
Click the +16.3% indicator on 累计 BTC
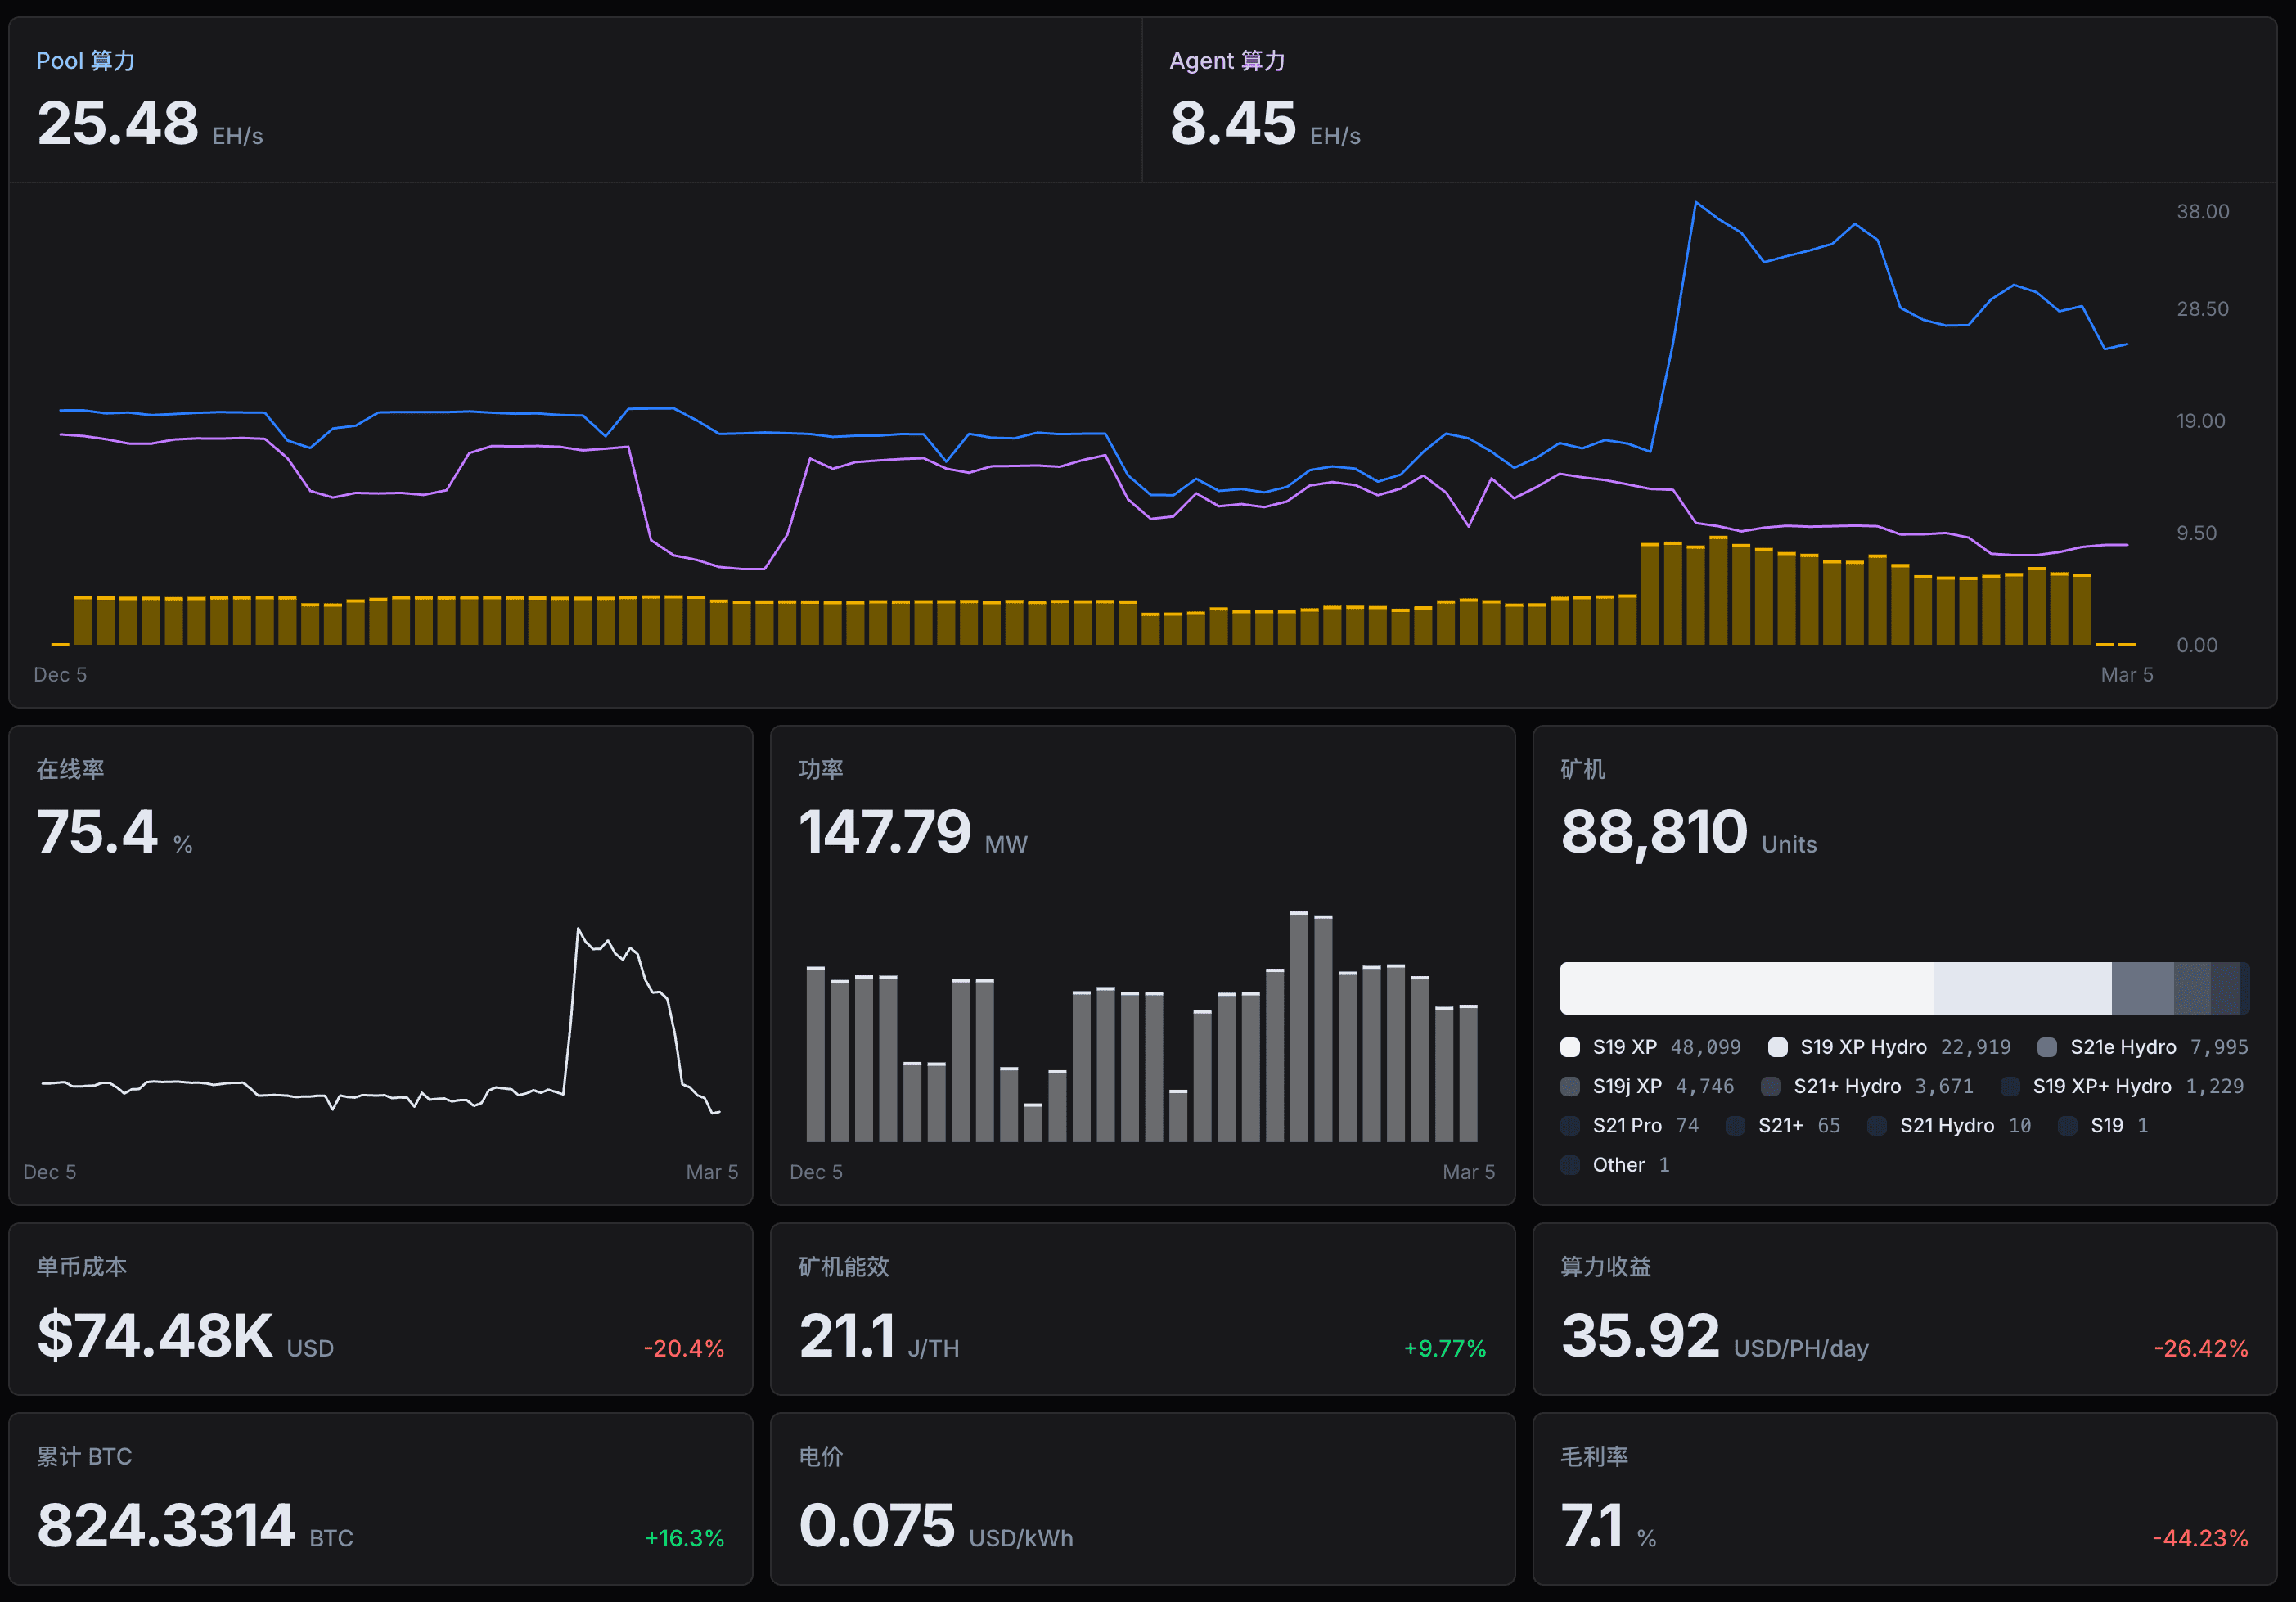(x=685, y=1539)
